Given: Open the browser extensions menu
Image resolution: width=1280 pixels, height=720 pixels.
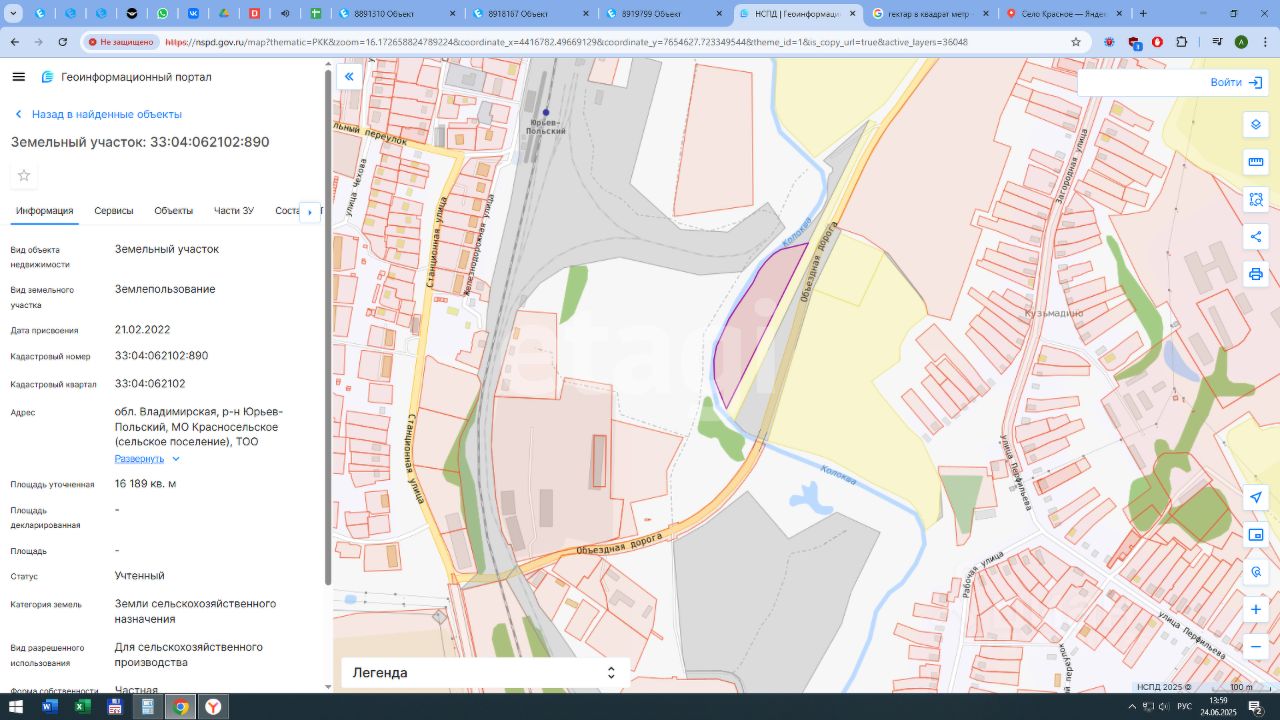Looking at the screenshot, I should (x=1182, y=42).
